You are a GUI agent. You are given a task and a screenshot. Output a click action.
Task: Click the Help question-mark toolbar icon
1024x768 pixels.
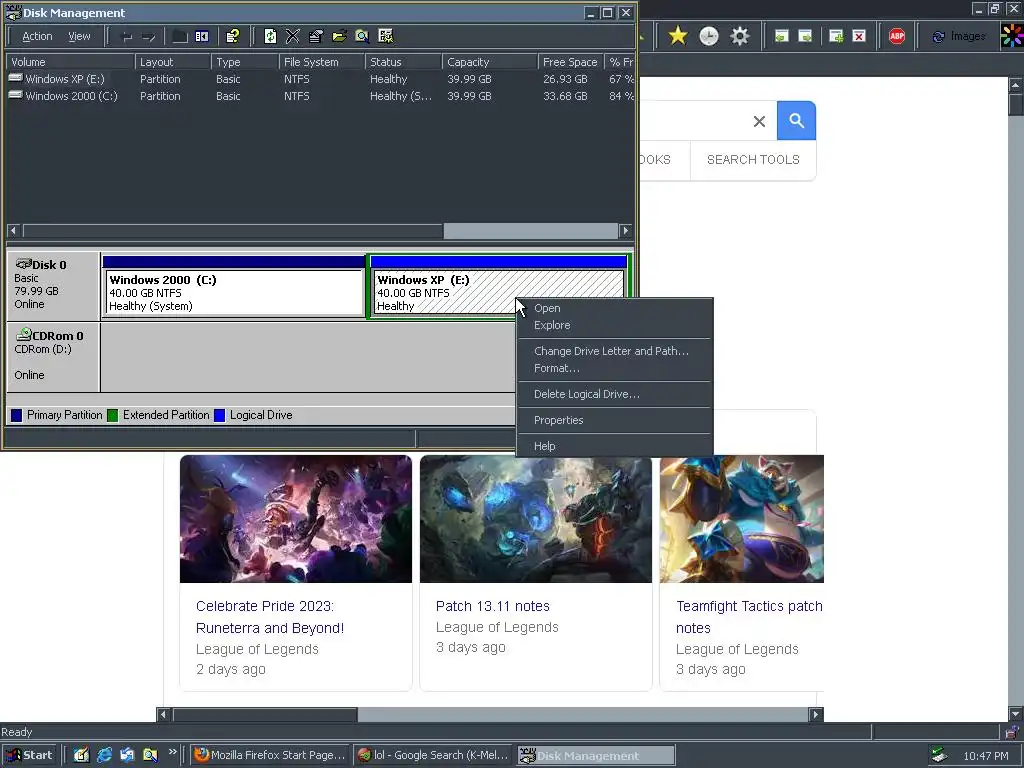(x=232, y=37)
